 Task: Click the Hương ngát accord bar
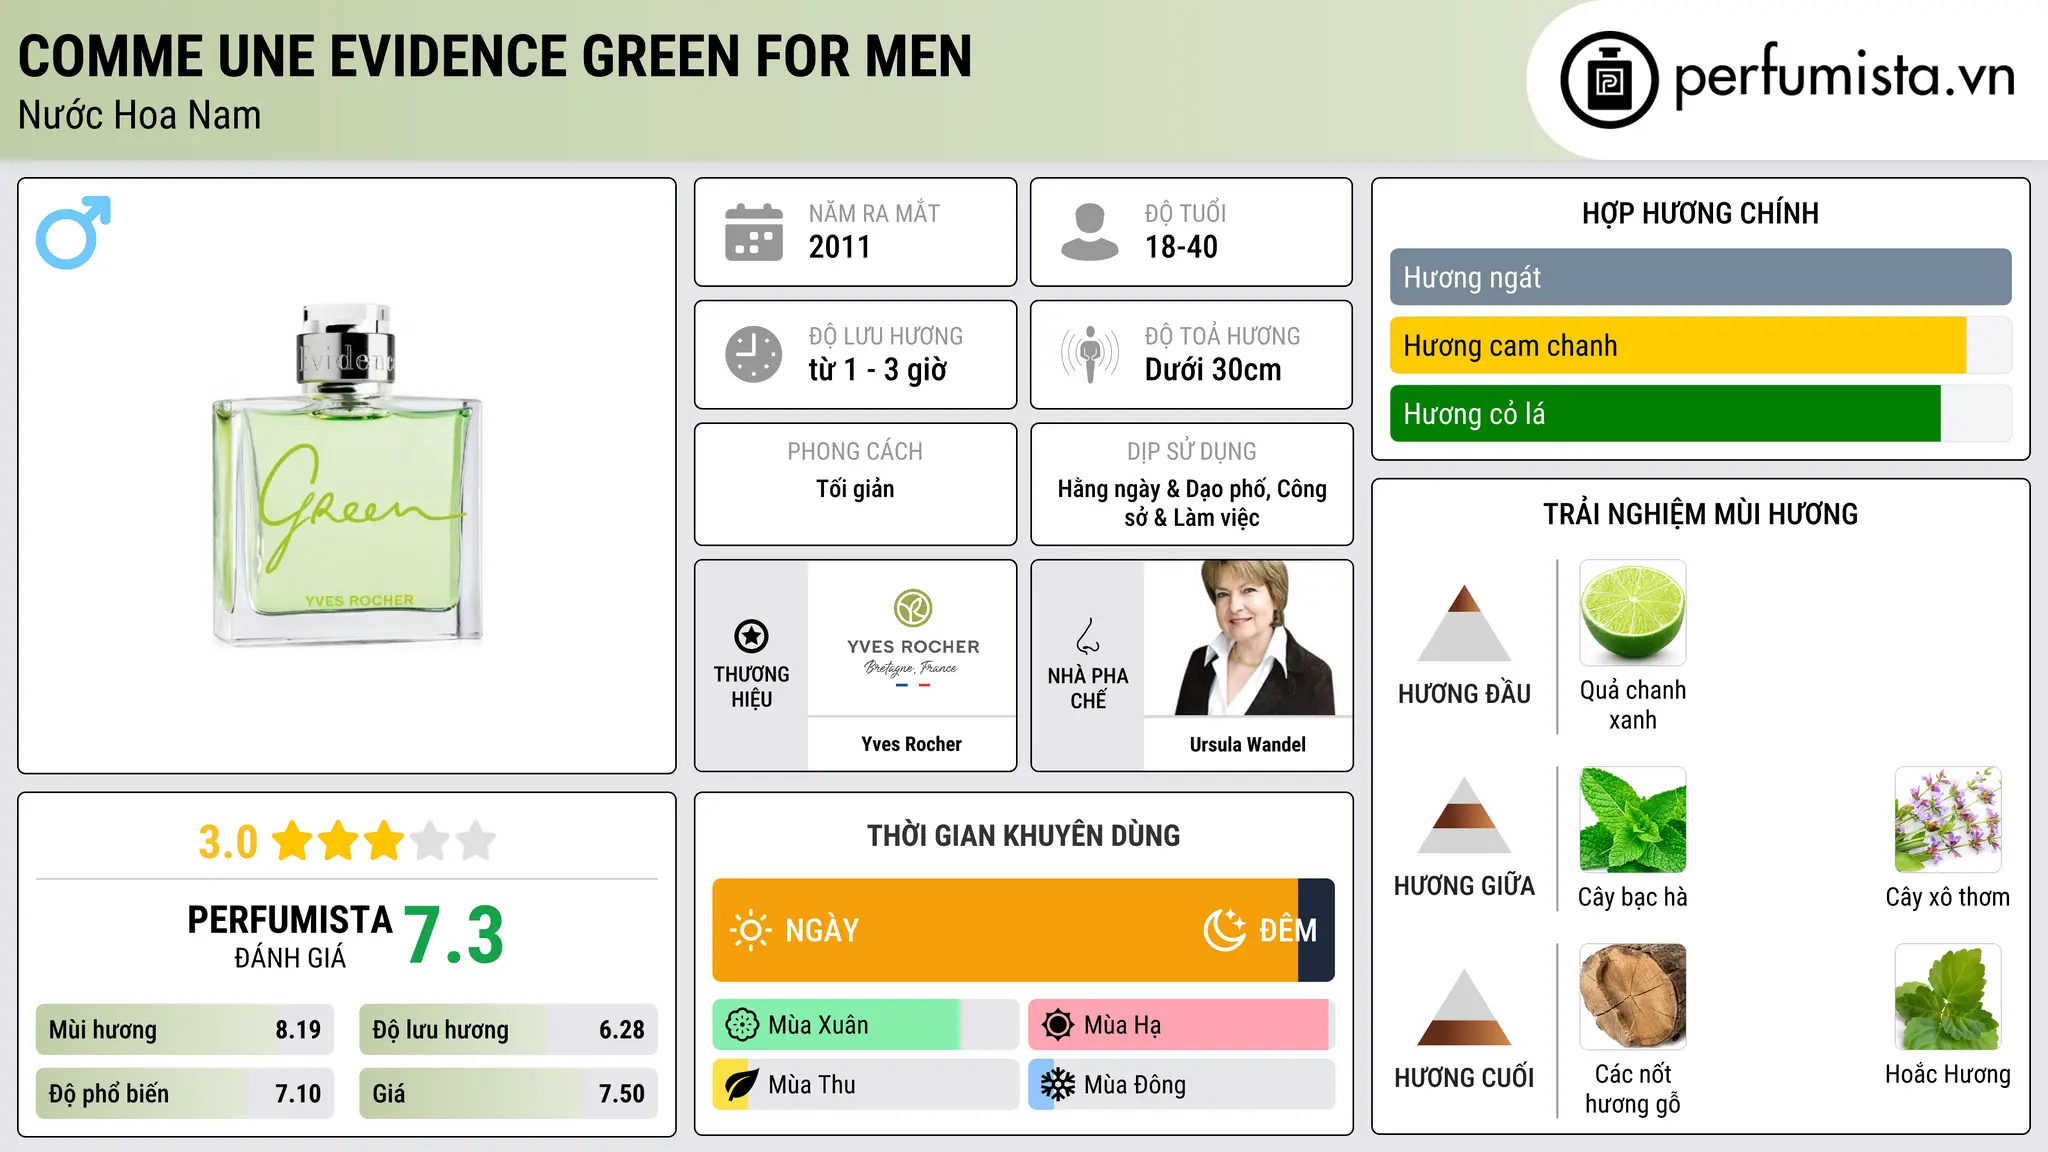point(1700,277)
